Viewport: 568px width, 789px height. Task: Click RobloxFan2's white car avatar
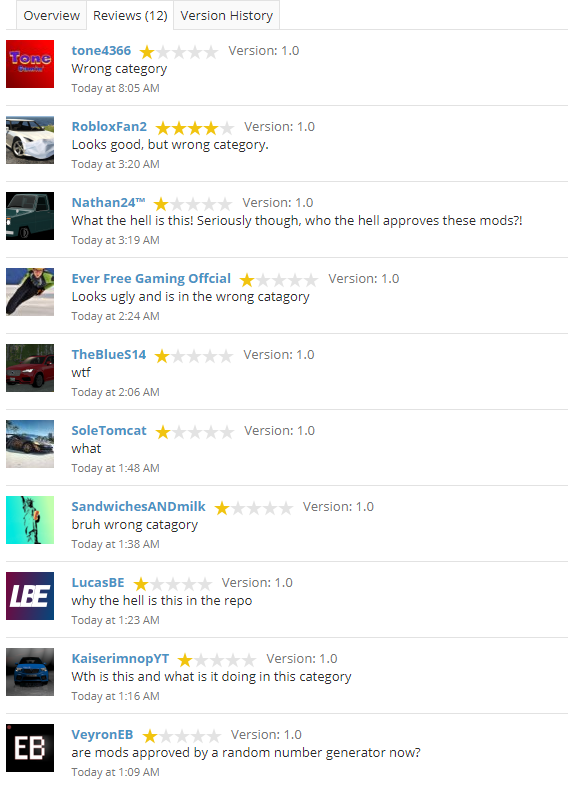coord(30,140)
